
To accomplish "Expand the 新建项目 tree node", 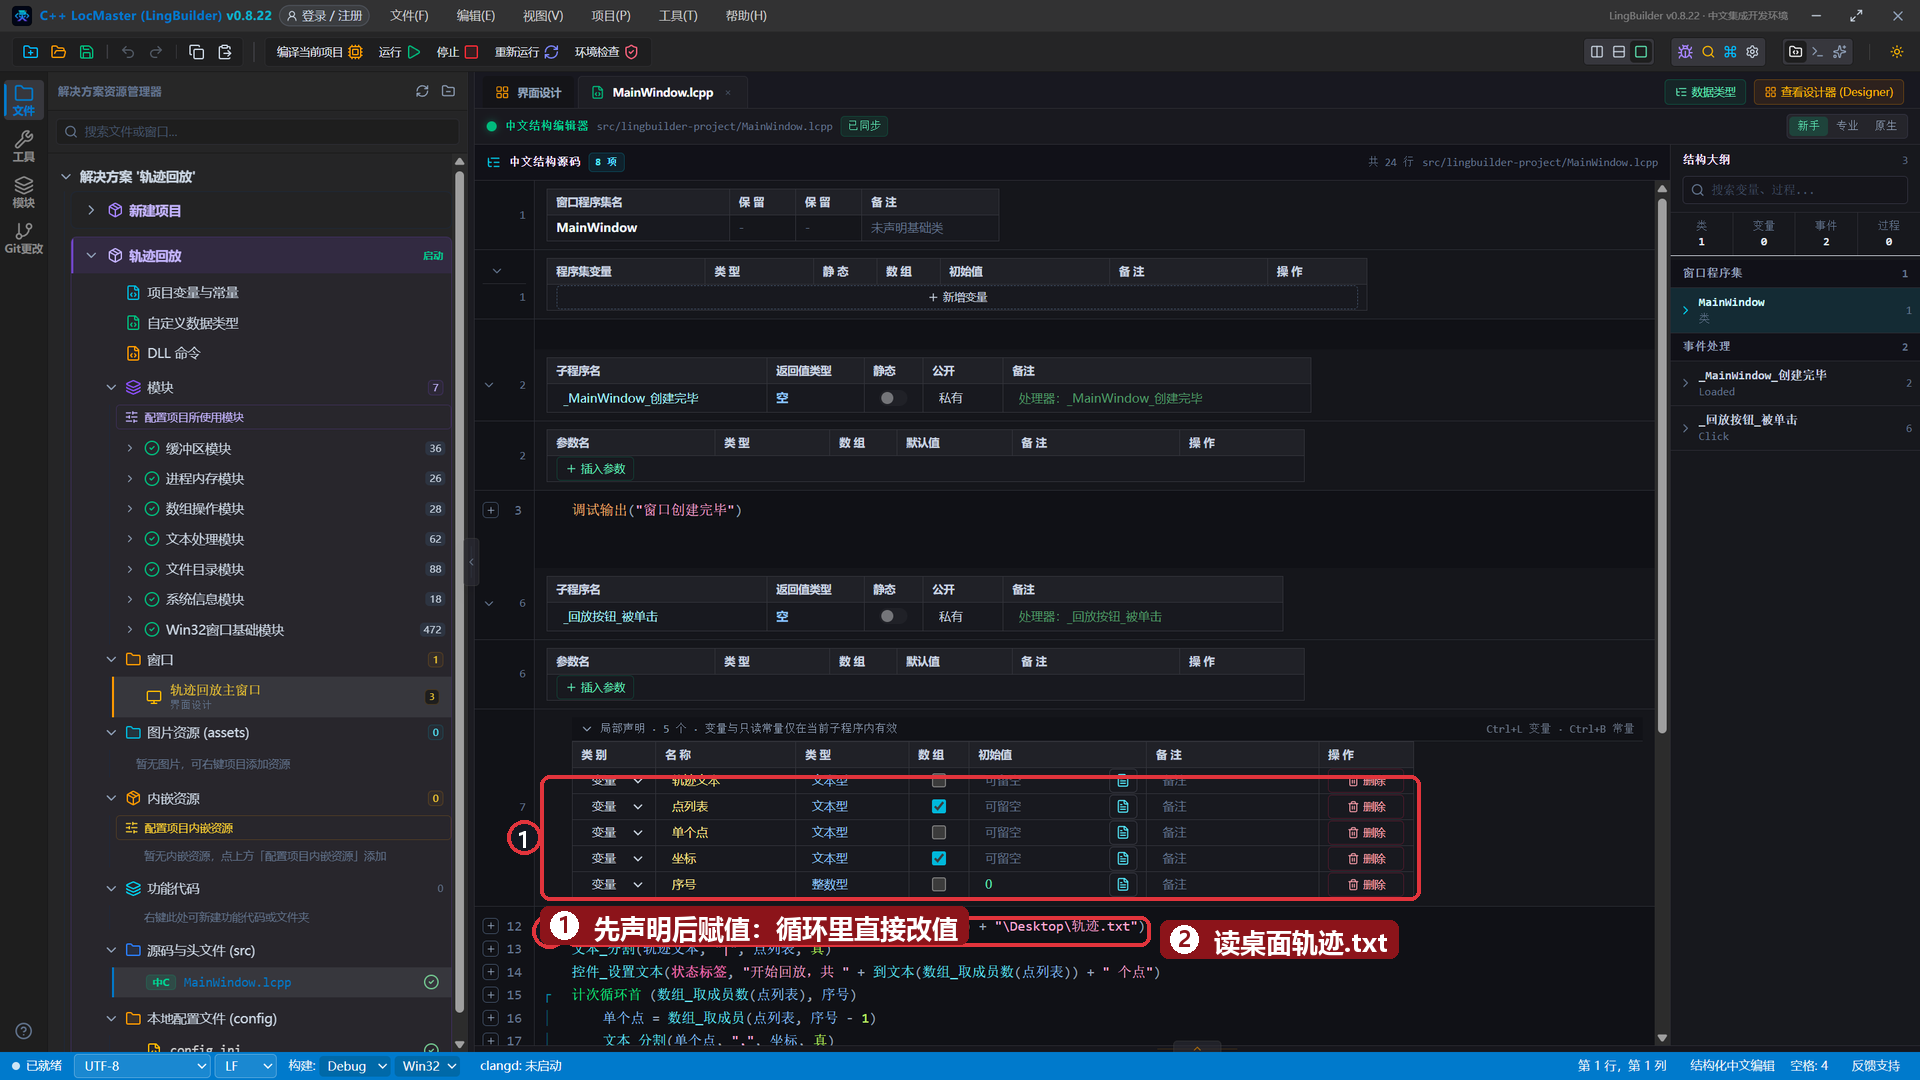I will tap(91, 210).
